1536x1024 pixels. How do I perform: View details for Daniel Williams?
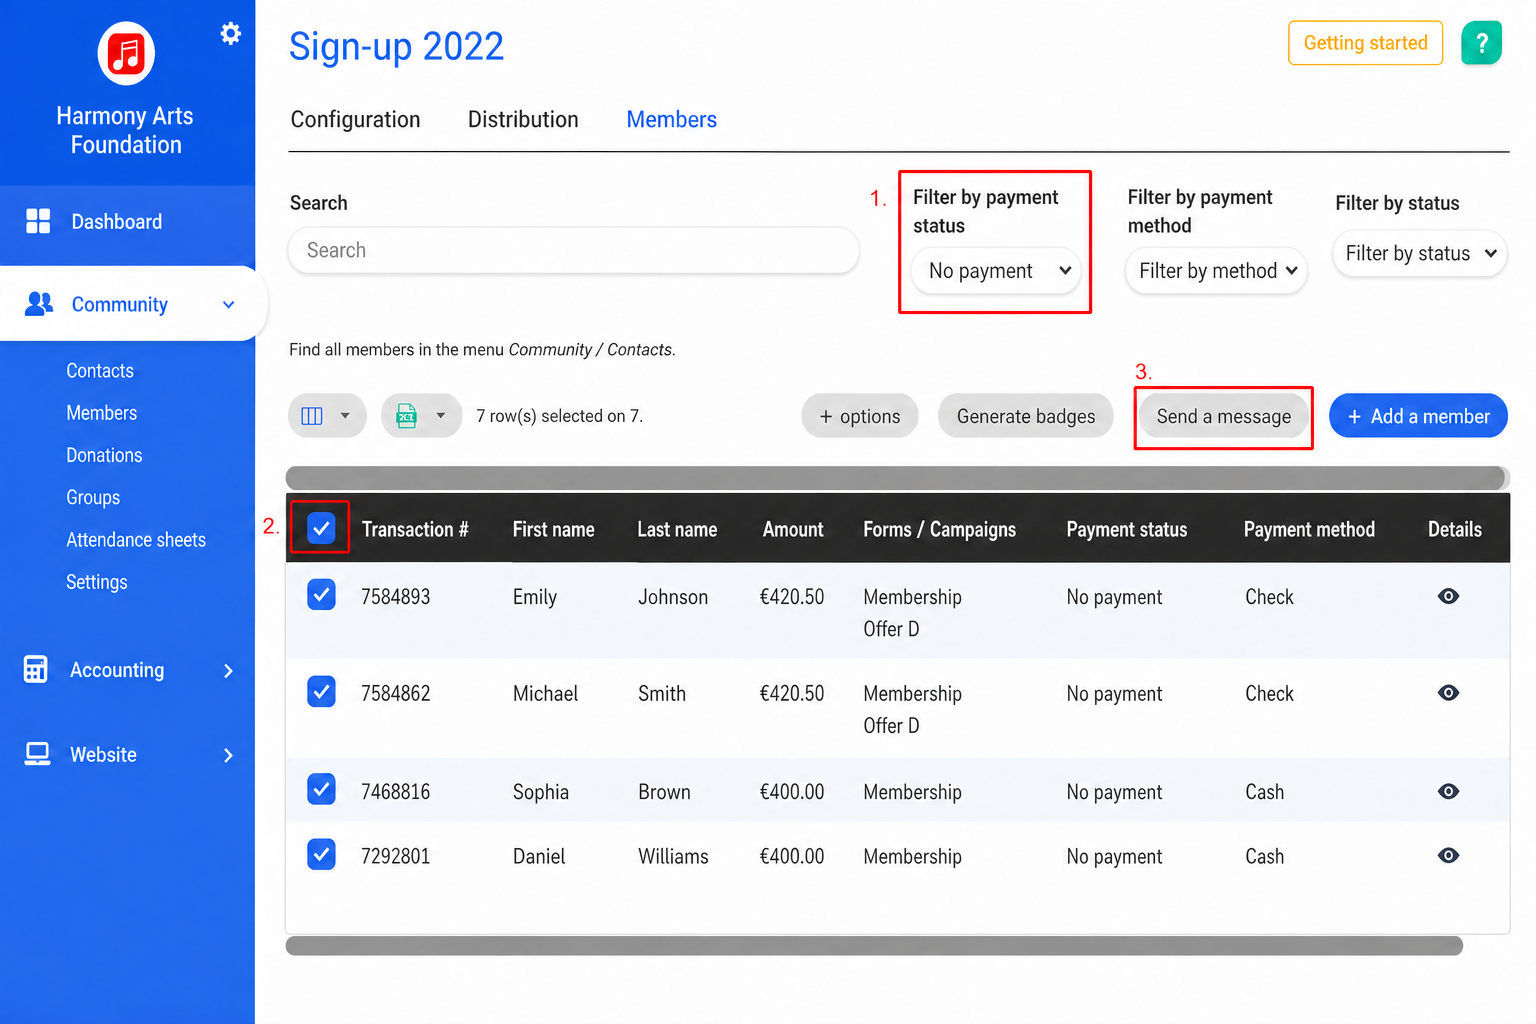coord(1448,855)
